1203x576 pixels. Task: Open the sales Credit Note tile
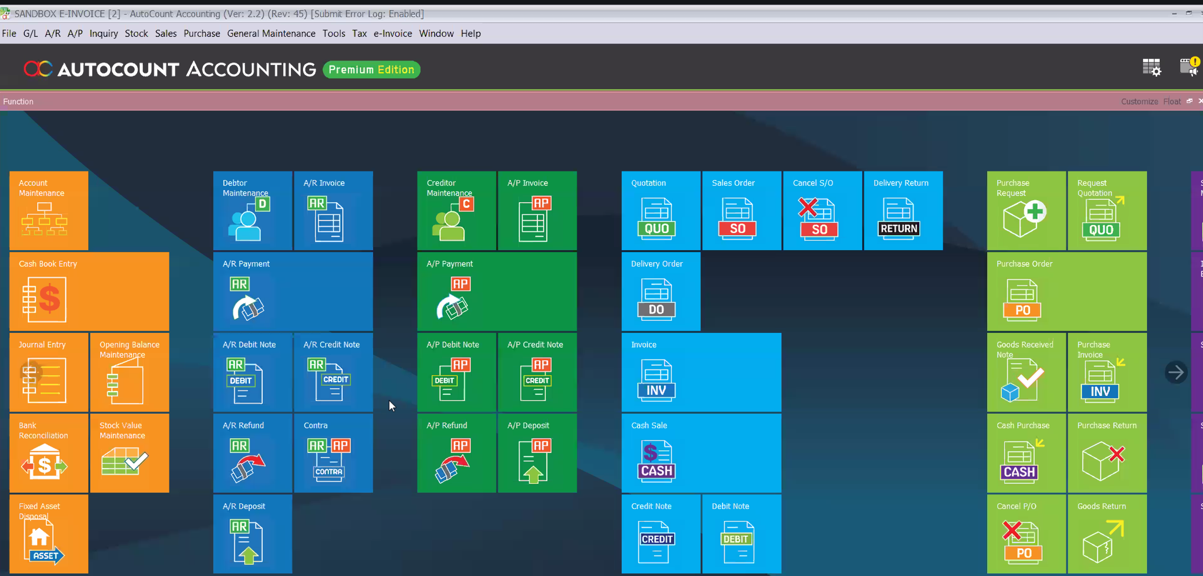pyautogui.click(x=661, y=535)
